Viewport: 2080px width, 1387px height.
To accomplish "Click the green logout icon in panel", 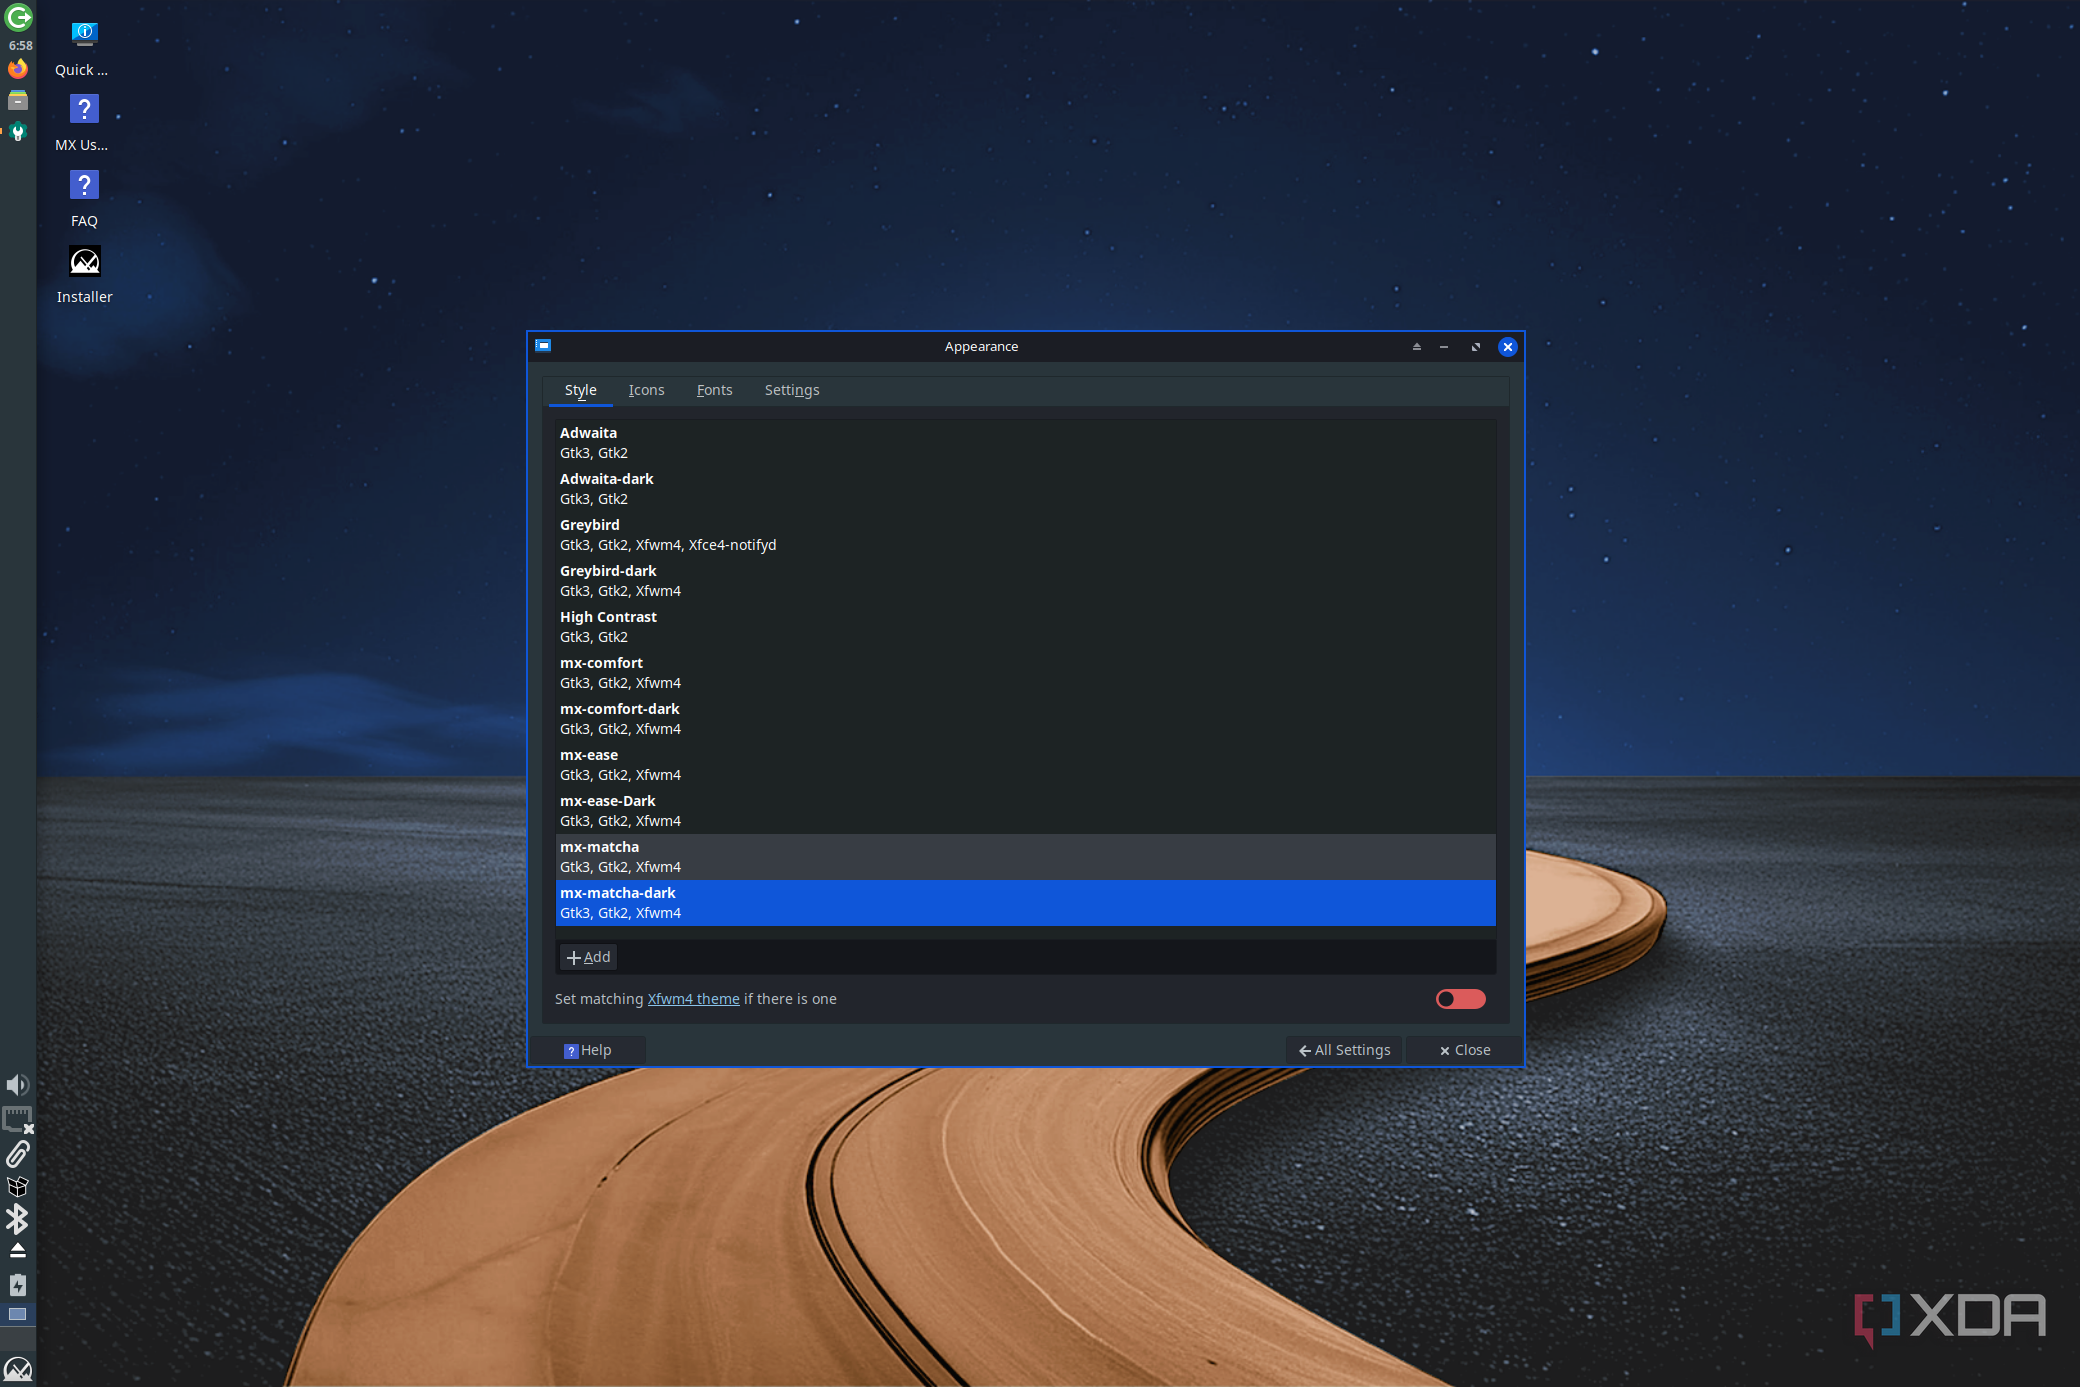I will (x=18, y=17).
